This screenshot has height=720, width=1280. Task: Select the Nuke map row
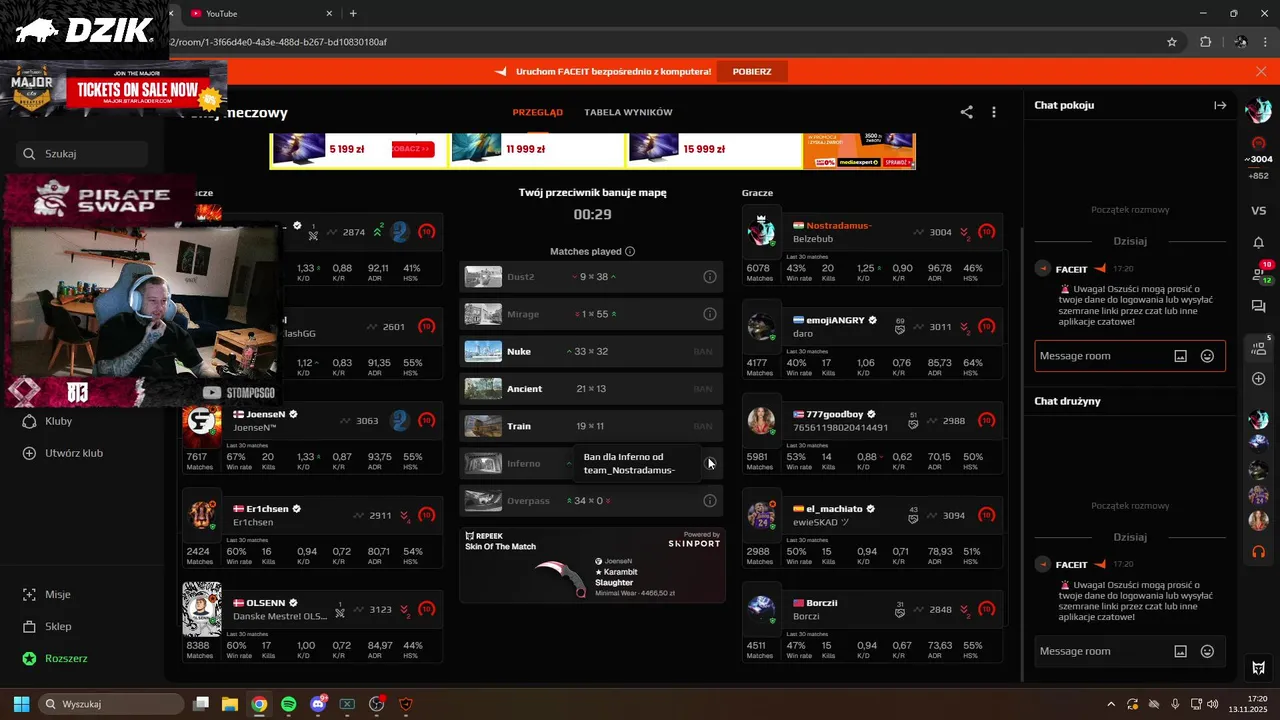591,352
